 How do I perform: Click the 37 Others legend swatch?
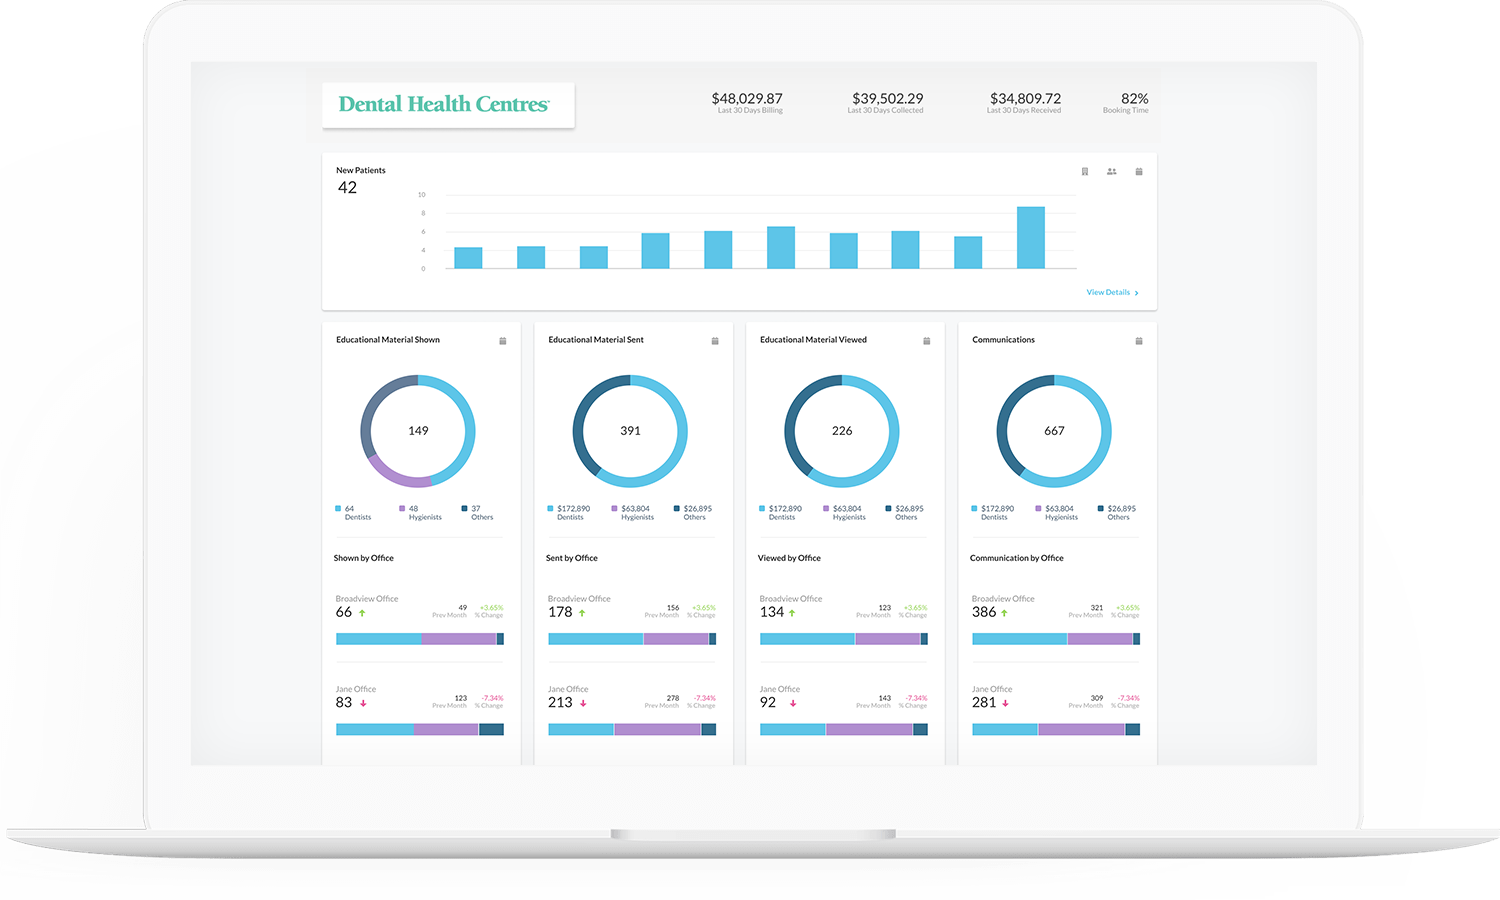click(x=464, y=509)
